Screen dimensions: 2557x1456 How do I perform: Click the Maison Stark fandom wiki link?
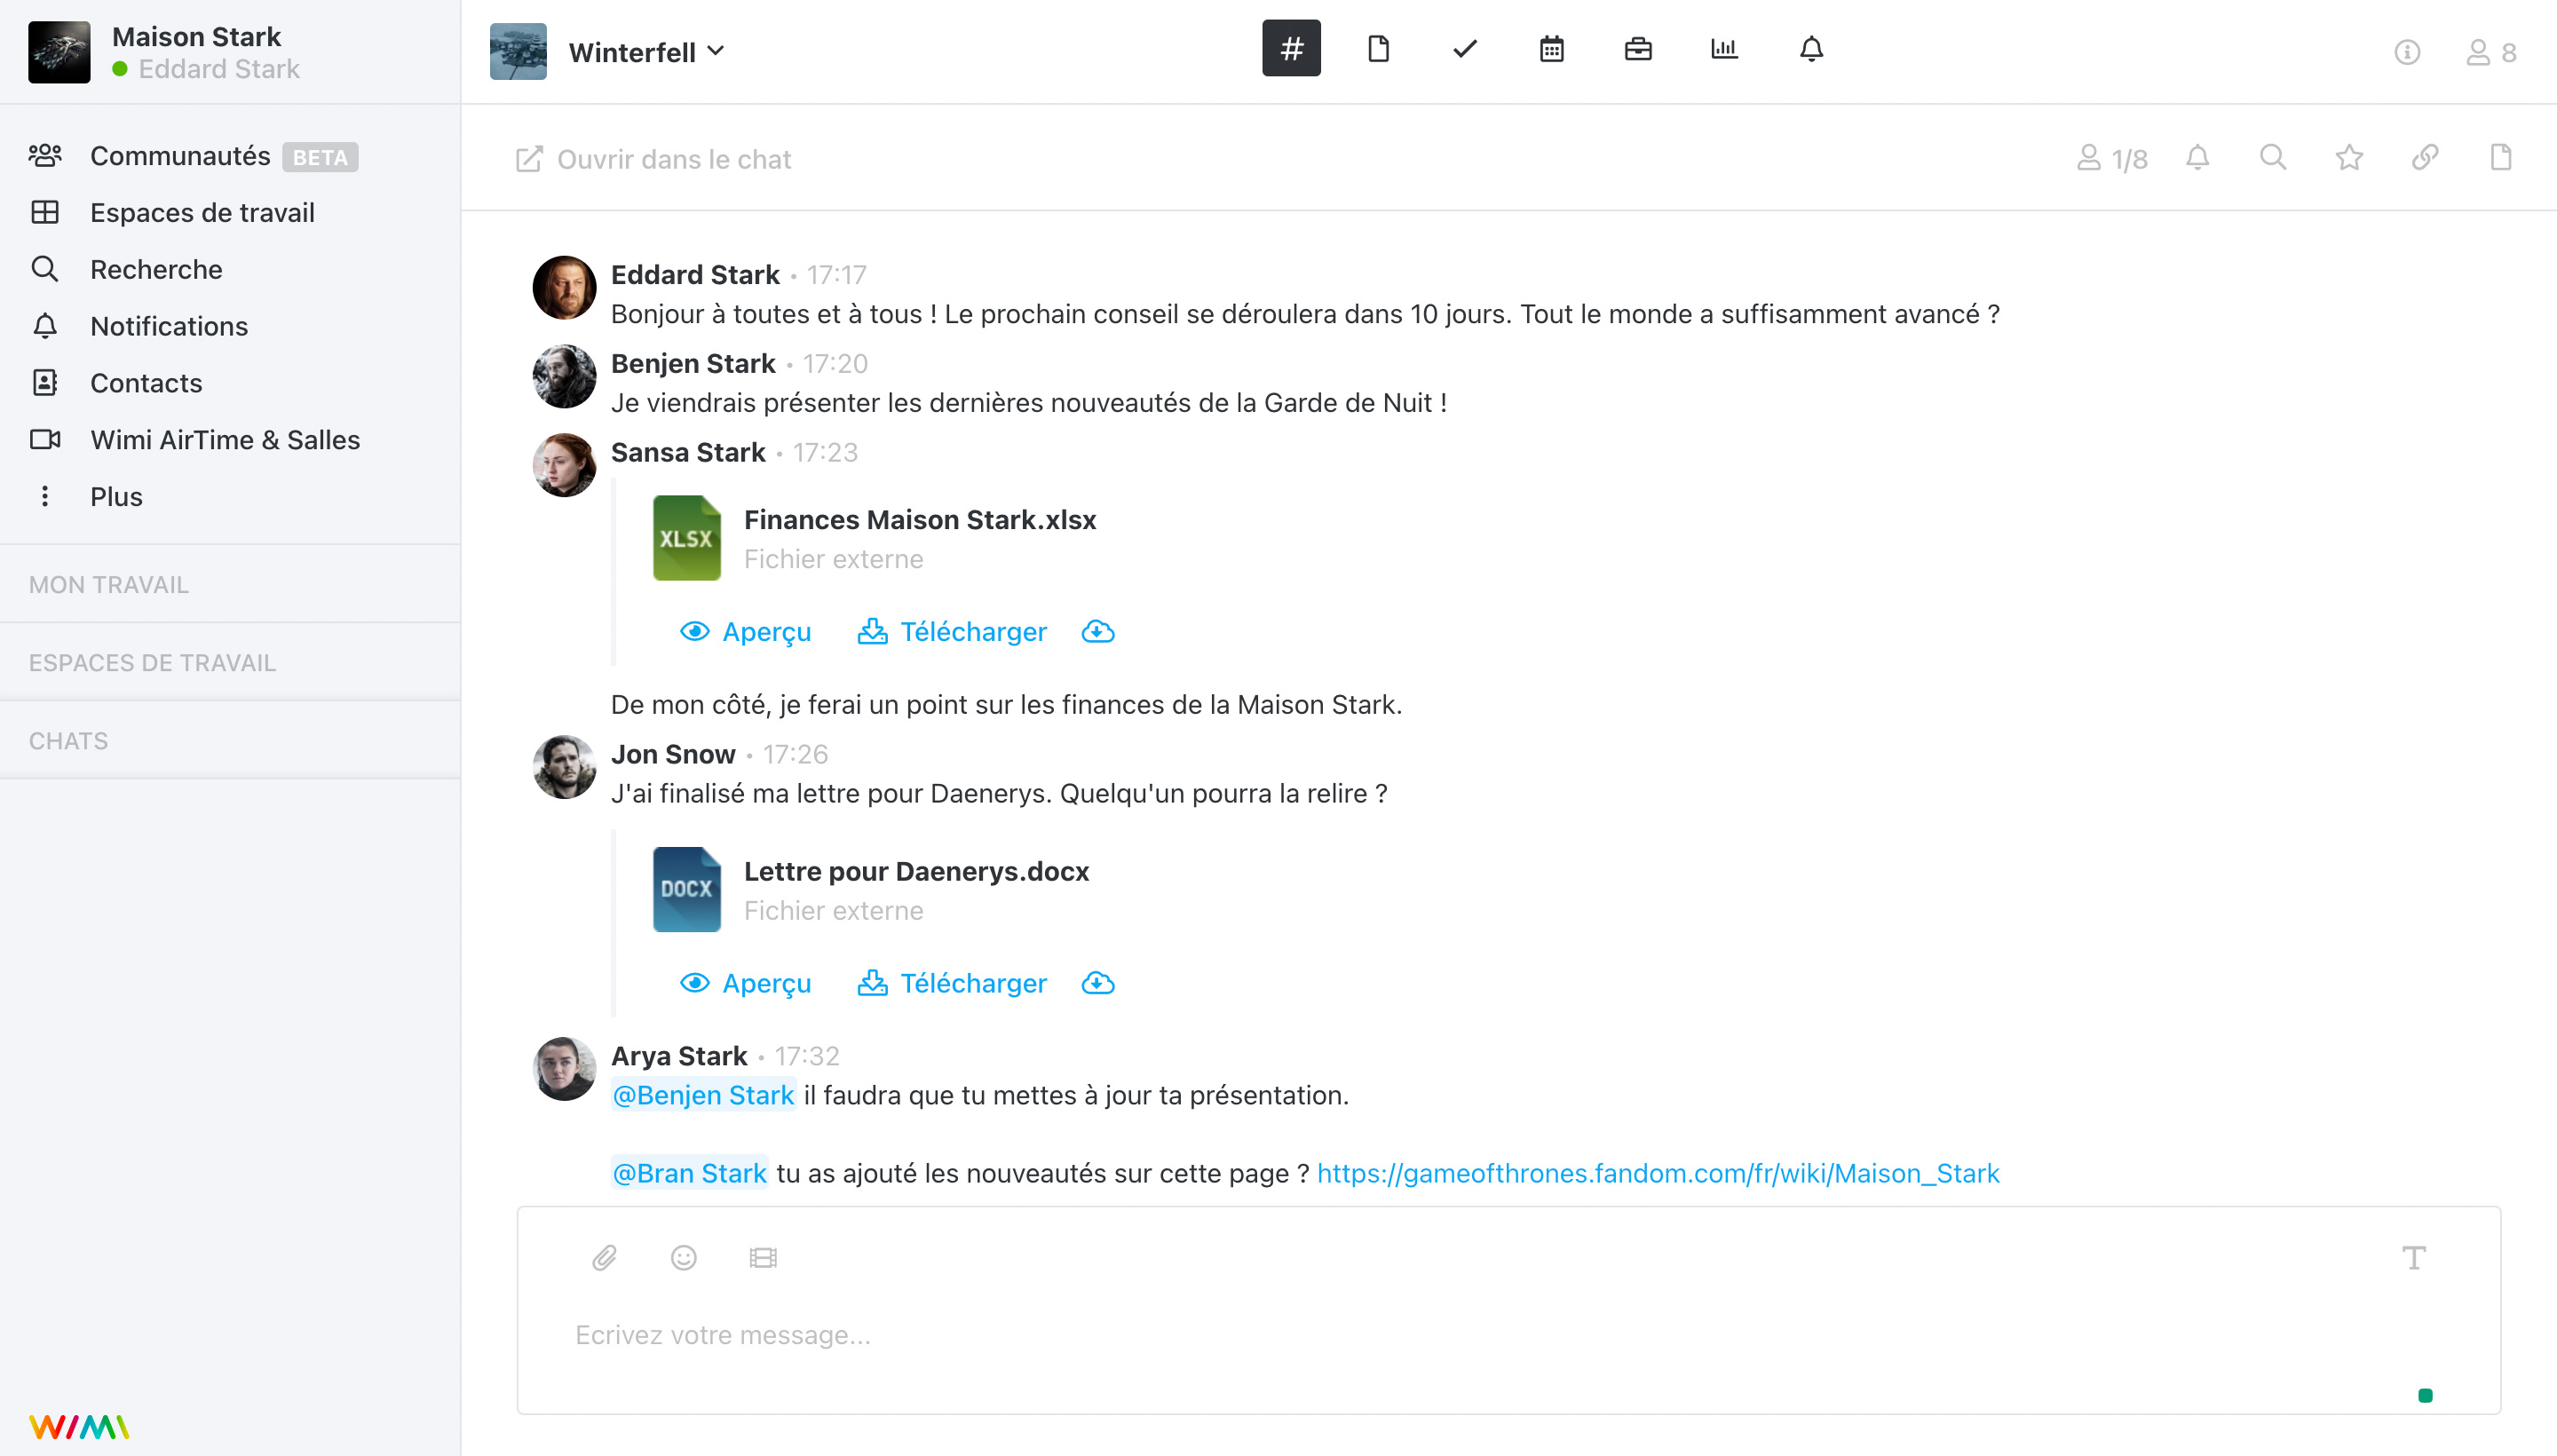click(1657, 1172)
